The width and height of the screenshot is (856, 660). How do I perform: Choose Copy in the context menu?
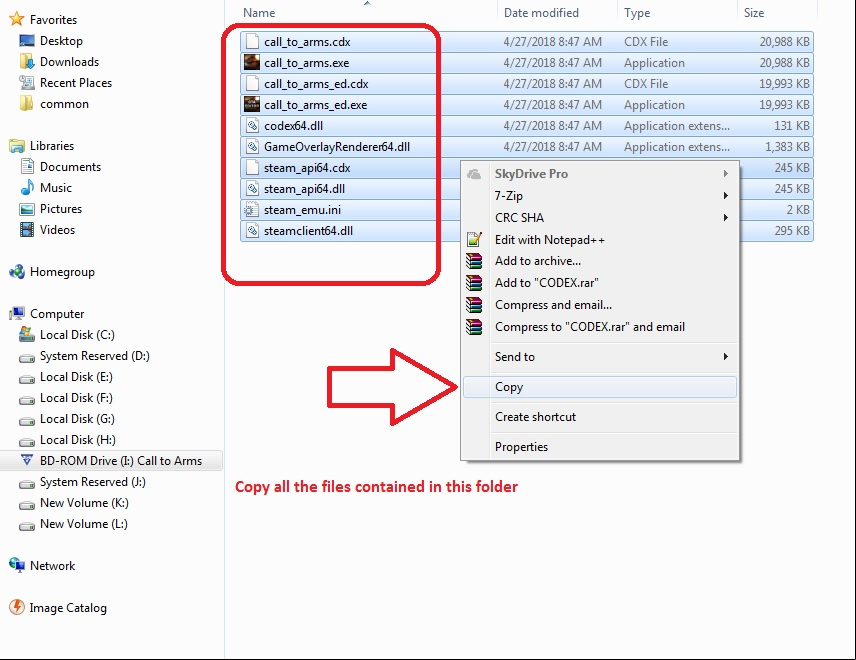coord(599,387)
